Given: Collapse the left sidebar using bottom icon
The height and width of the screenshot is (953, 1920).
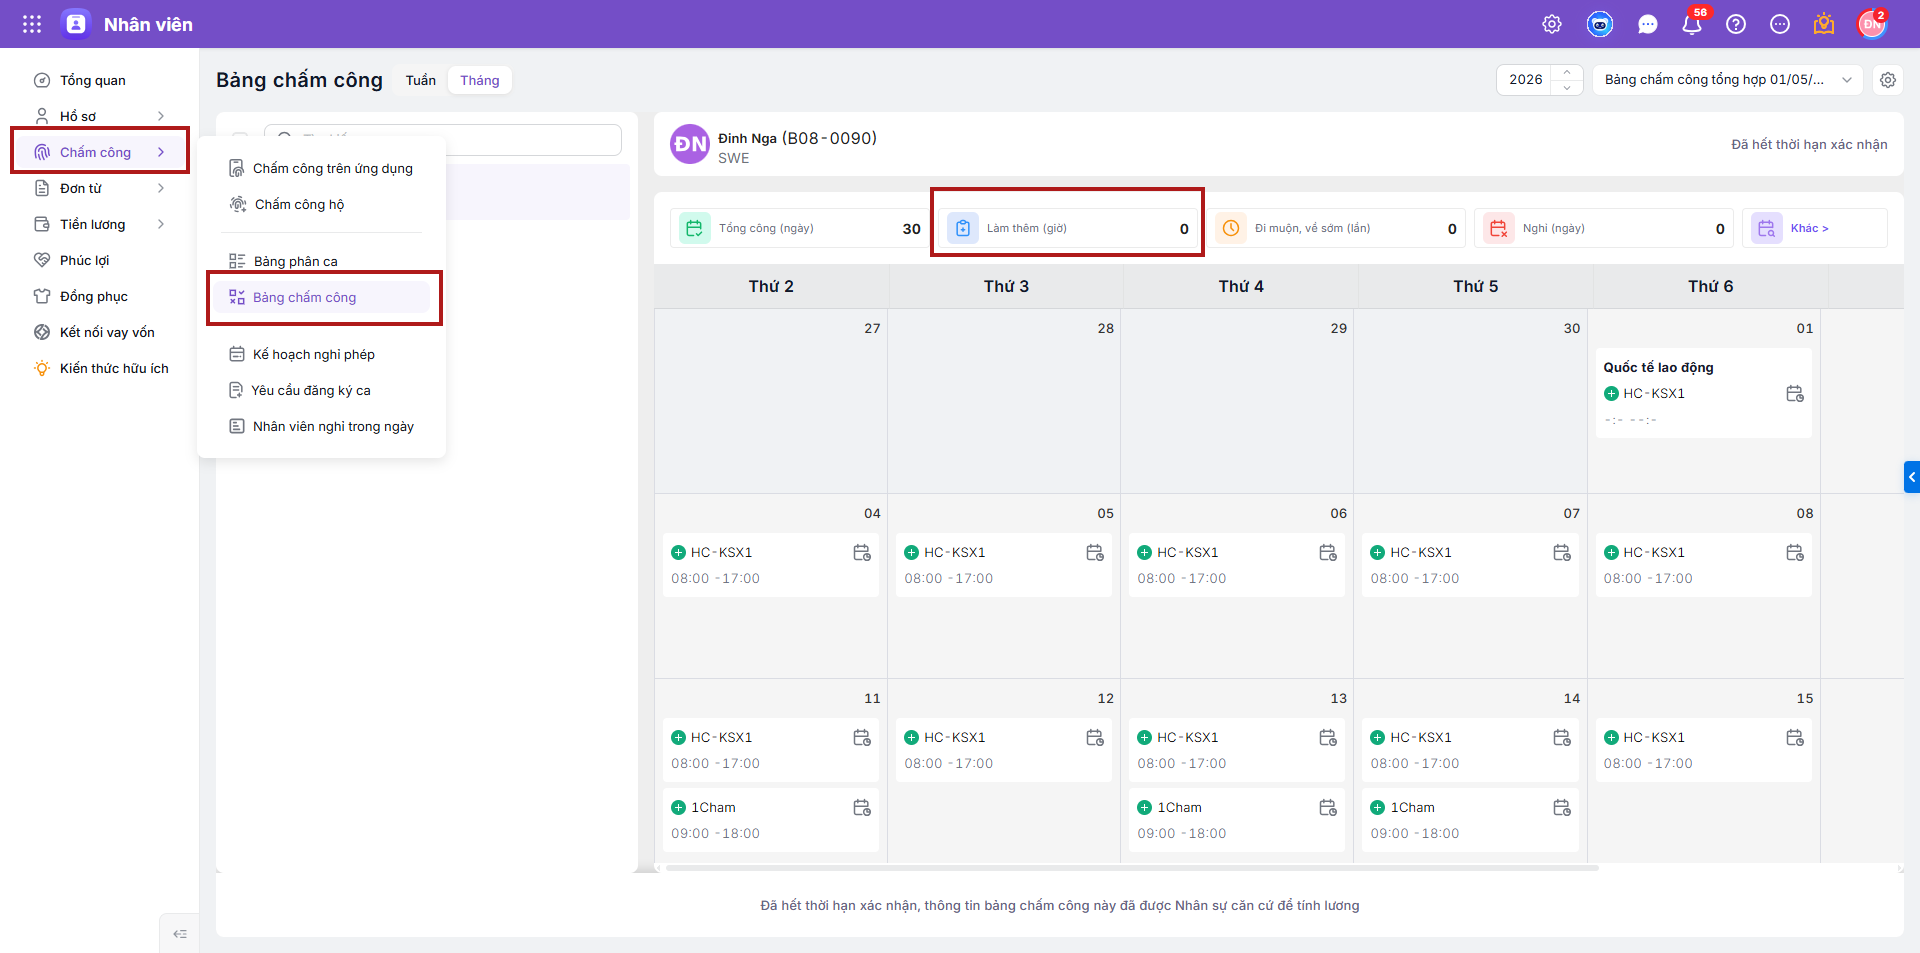Looking at the screenshot, I should pos(180,934).
